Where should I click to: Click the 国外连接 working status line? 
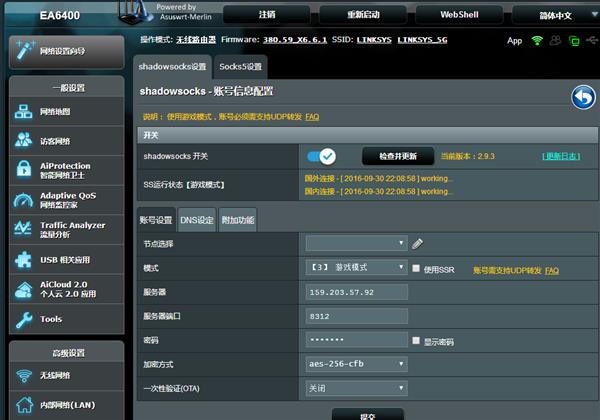[x=379, y=179]
